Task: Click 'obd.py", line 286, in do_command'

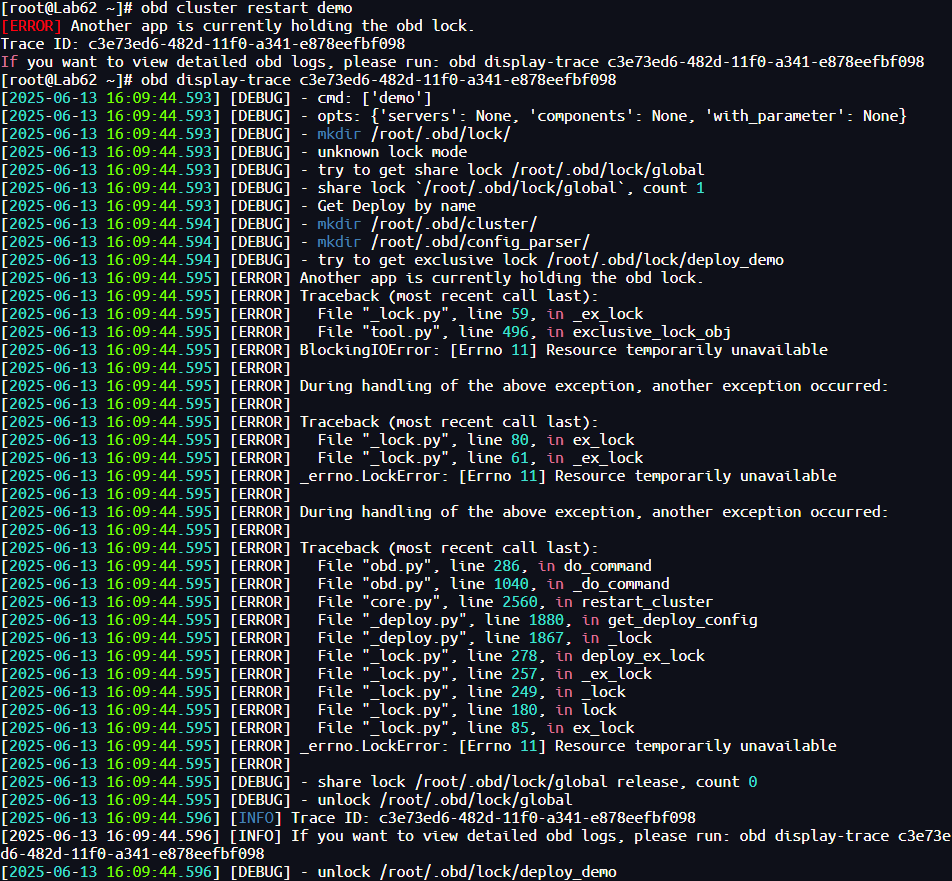Action: point(484,566)
